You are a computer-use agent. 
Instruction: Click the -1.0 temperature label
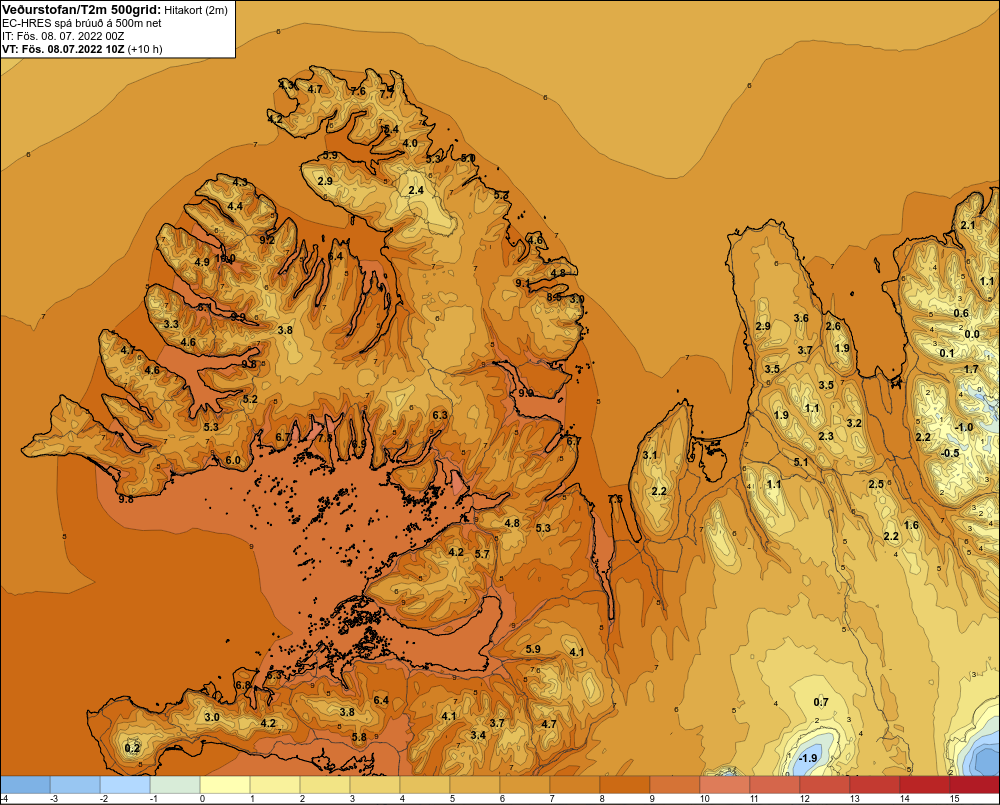964,427
